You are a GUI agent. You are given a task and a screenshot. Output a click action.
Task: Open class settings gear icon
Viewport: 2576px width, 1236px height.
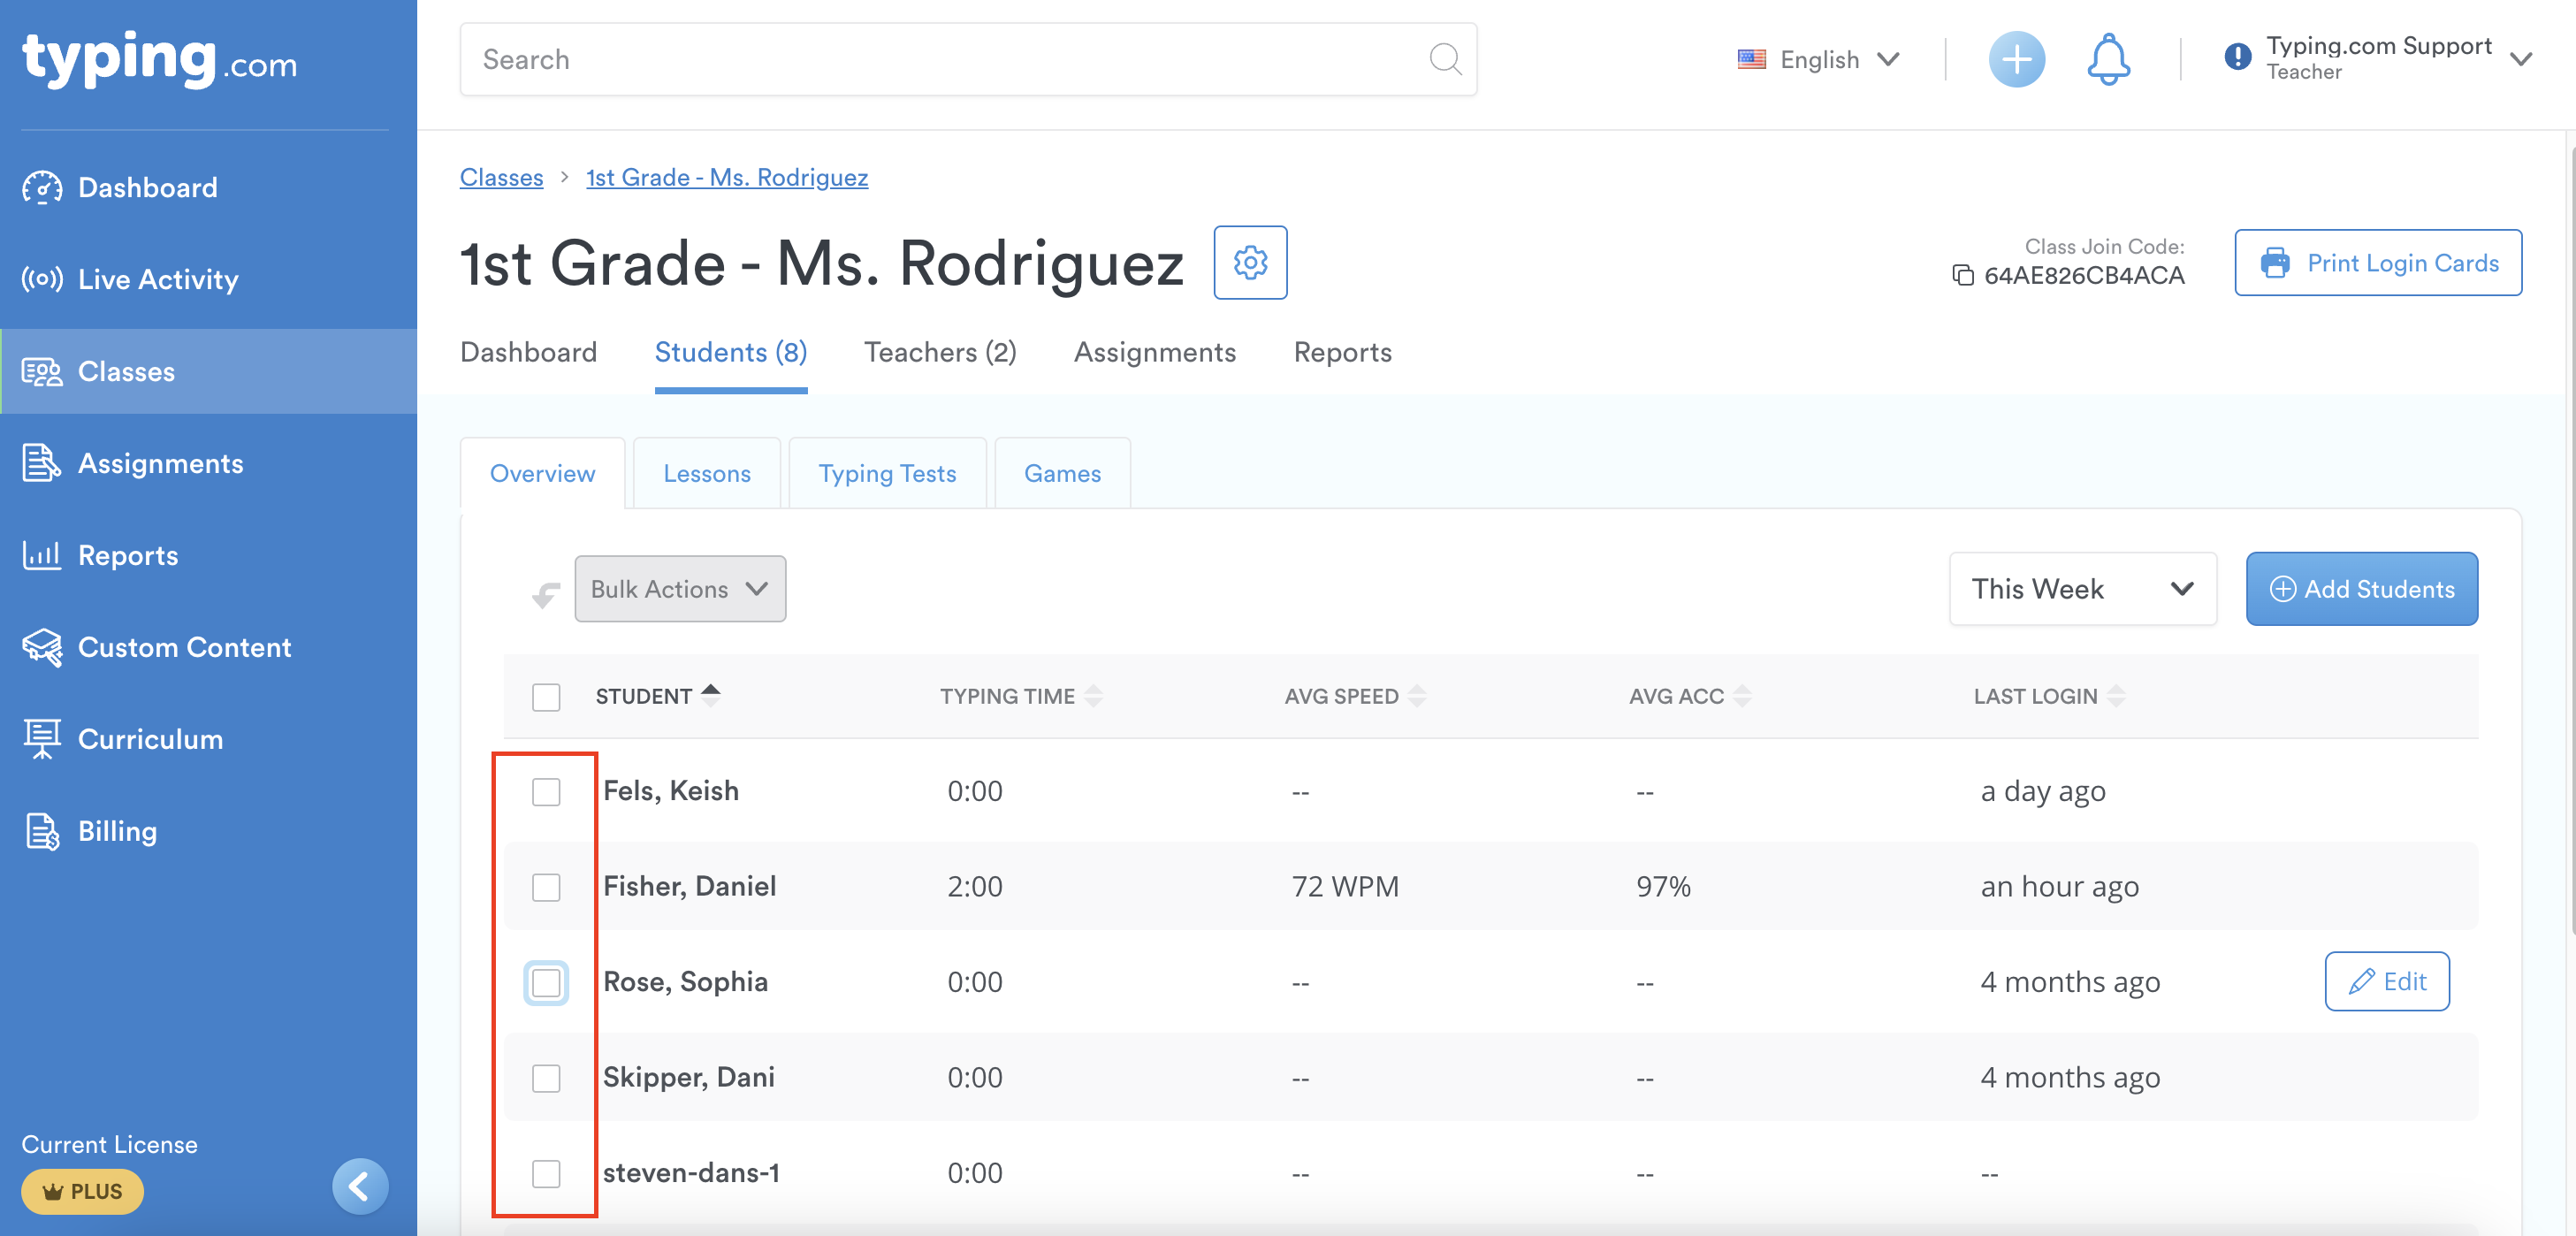1249,263
